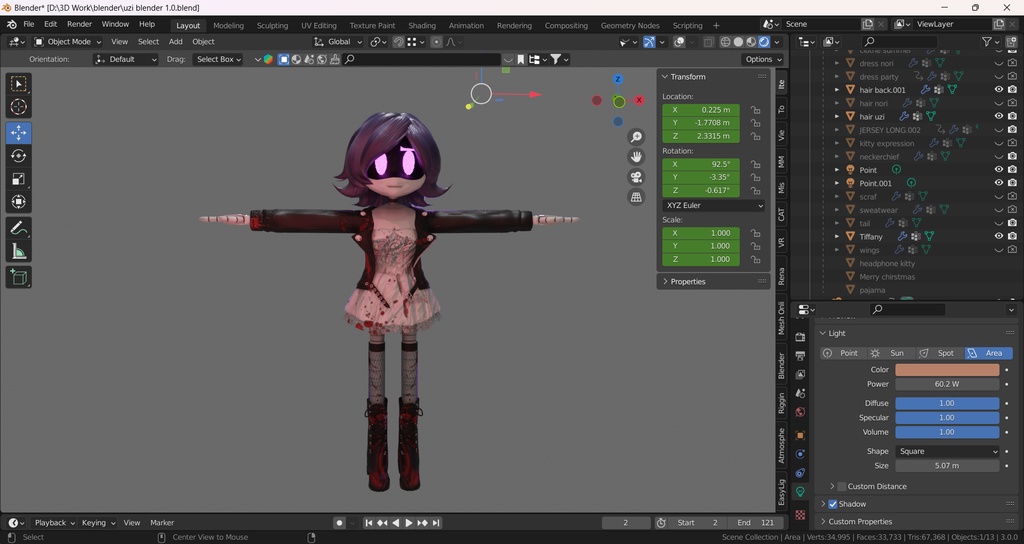Hide the Tiffany object in outliner

[998, 236]
